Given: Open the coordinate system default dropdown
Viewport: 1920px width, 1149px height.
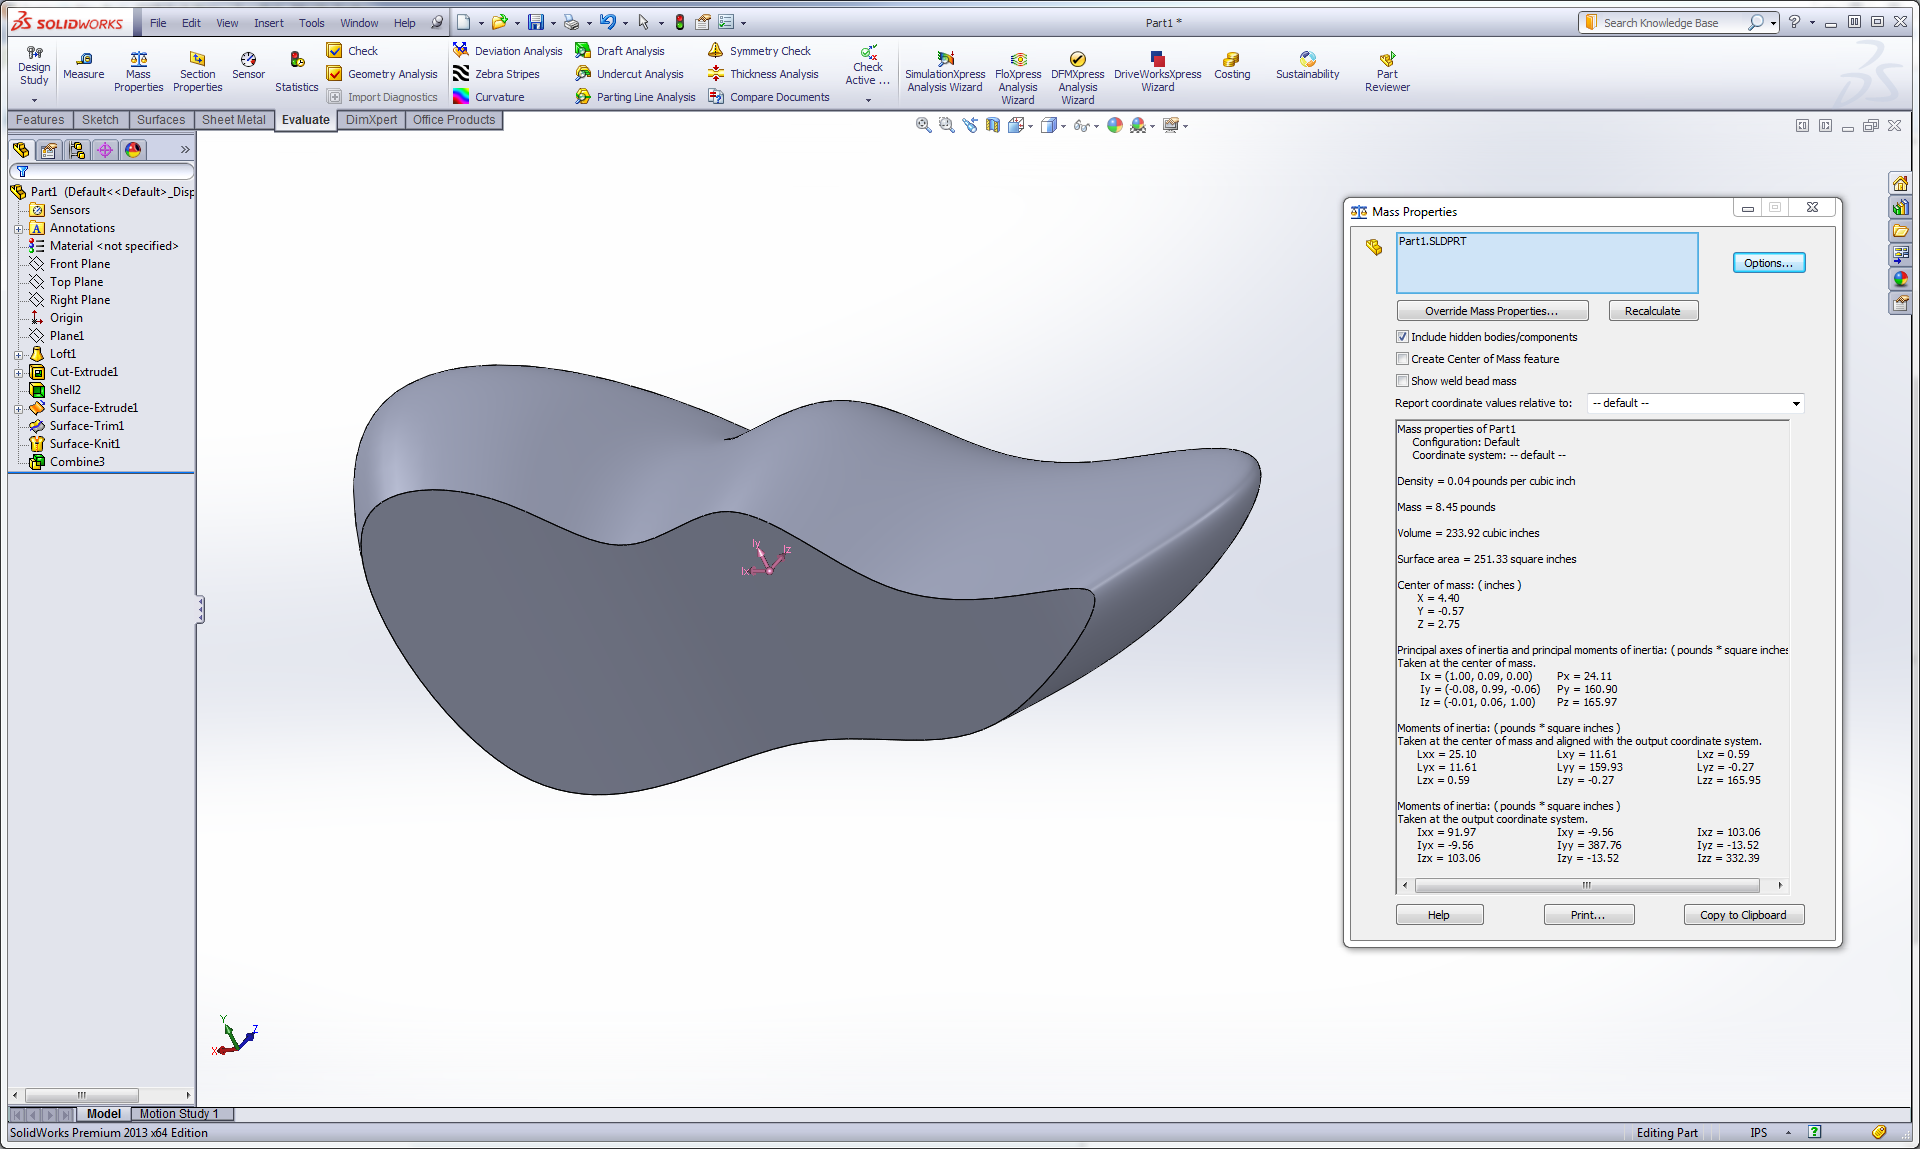Looking at the screenshot, I should 1795,404.
